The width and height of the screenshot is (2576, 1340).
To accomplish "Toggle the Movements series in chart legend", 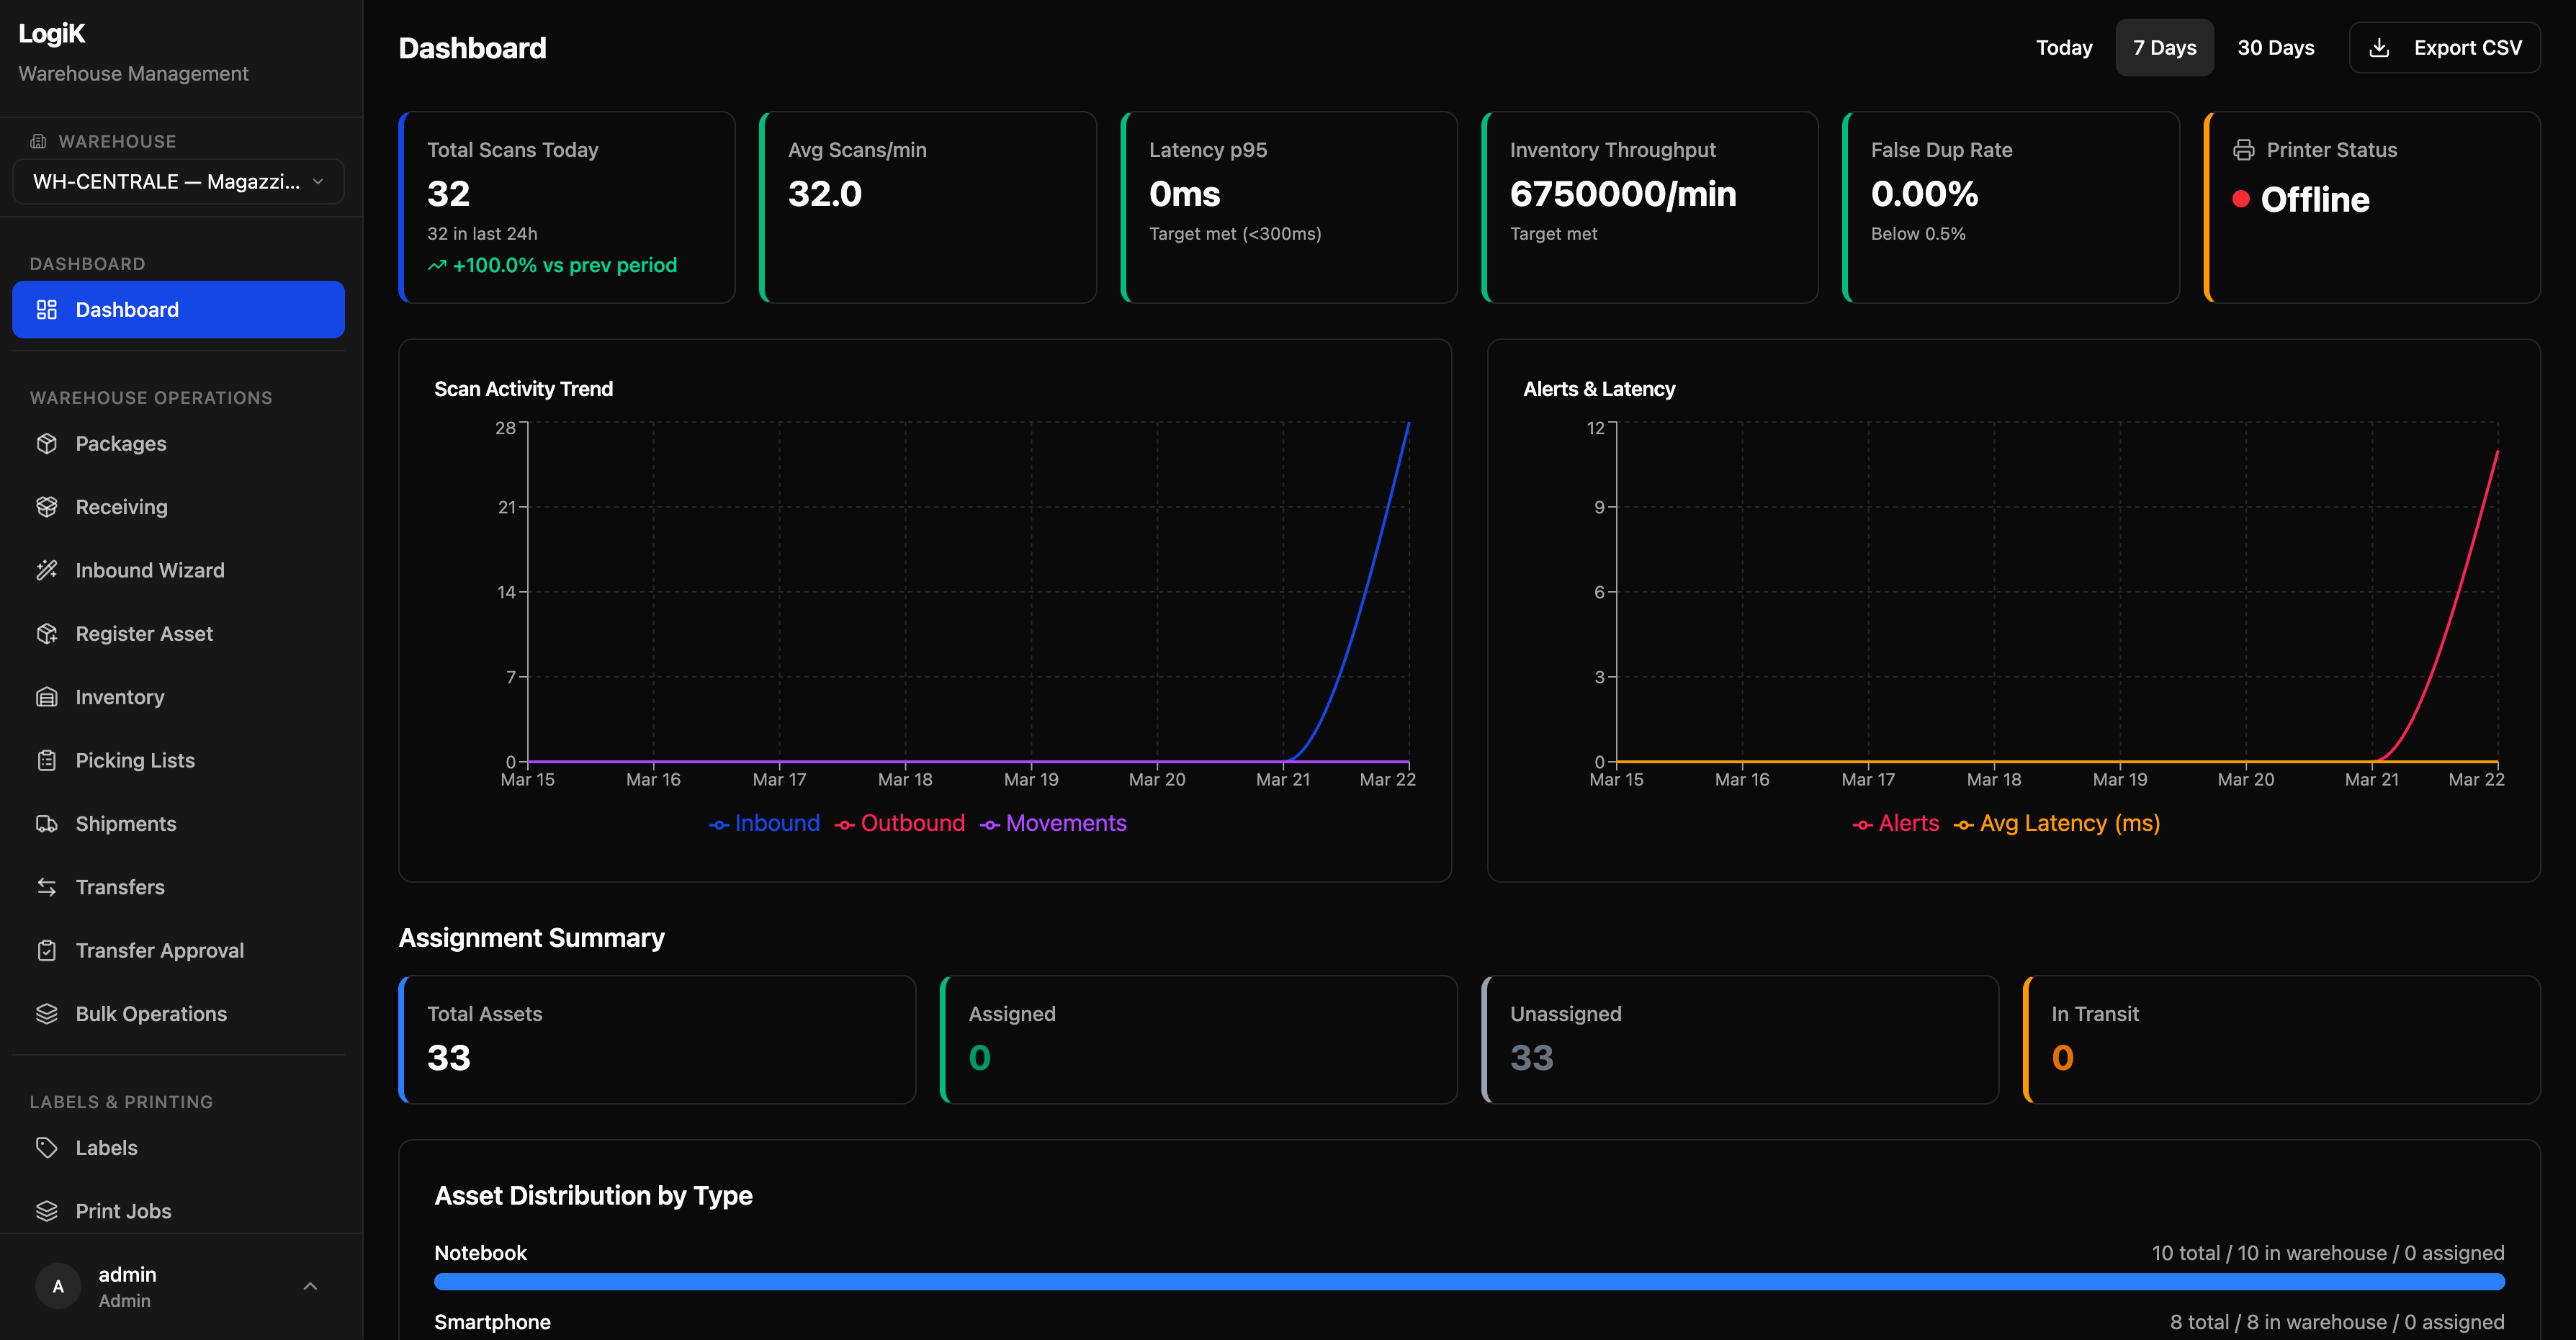I will (1053, 823).
